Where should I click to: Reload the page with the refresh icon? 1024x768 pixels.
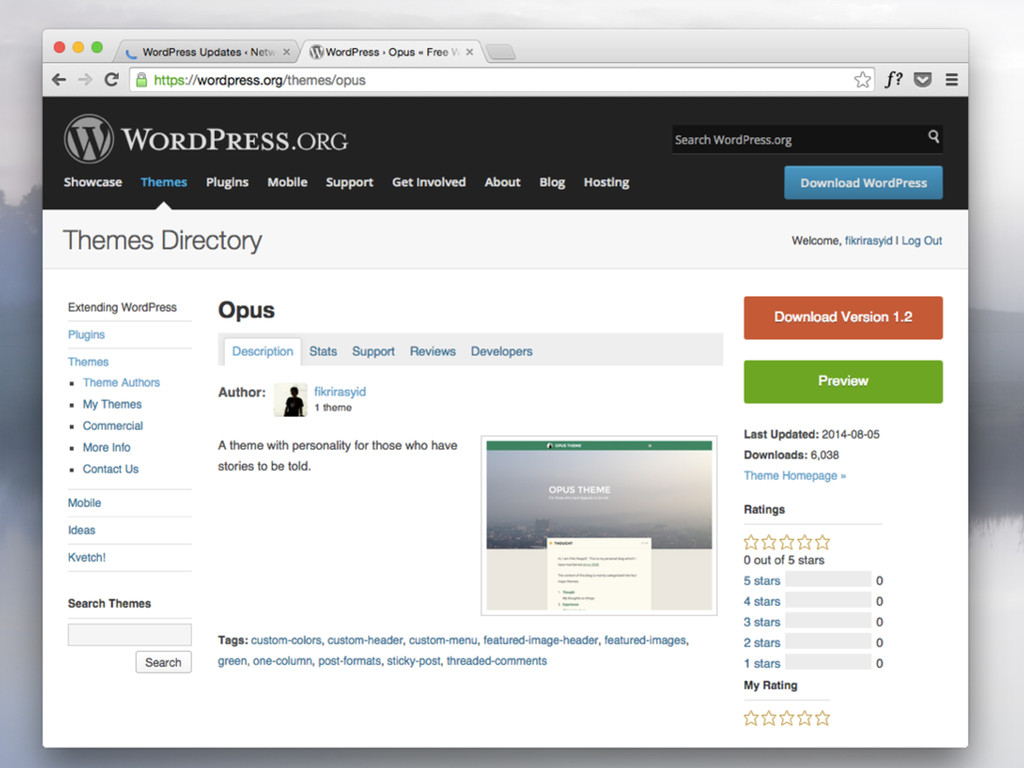pyautogui.click(x=112, y=80)
